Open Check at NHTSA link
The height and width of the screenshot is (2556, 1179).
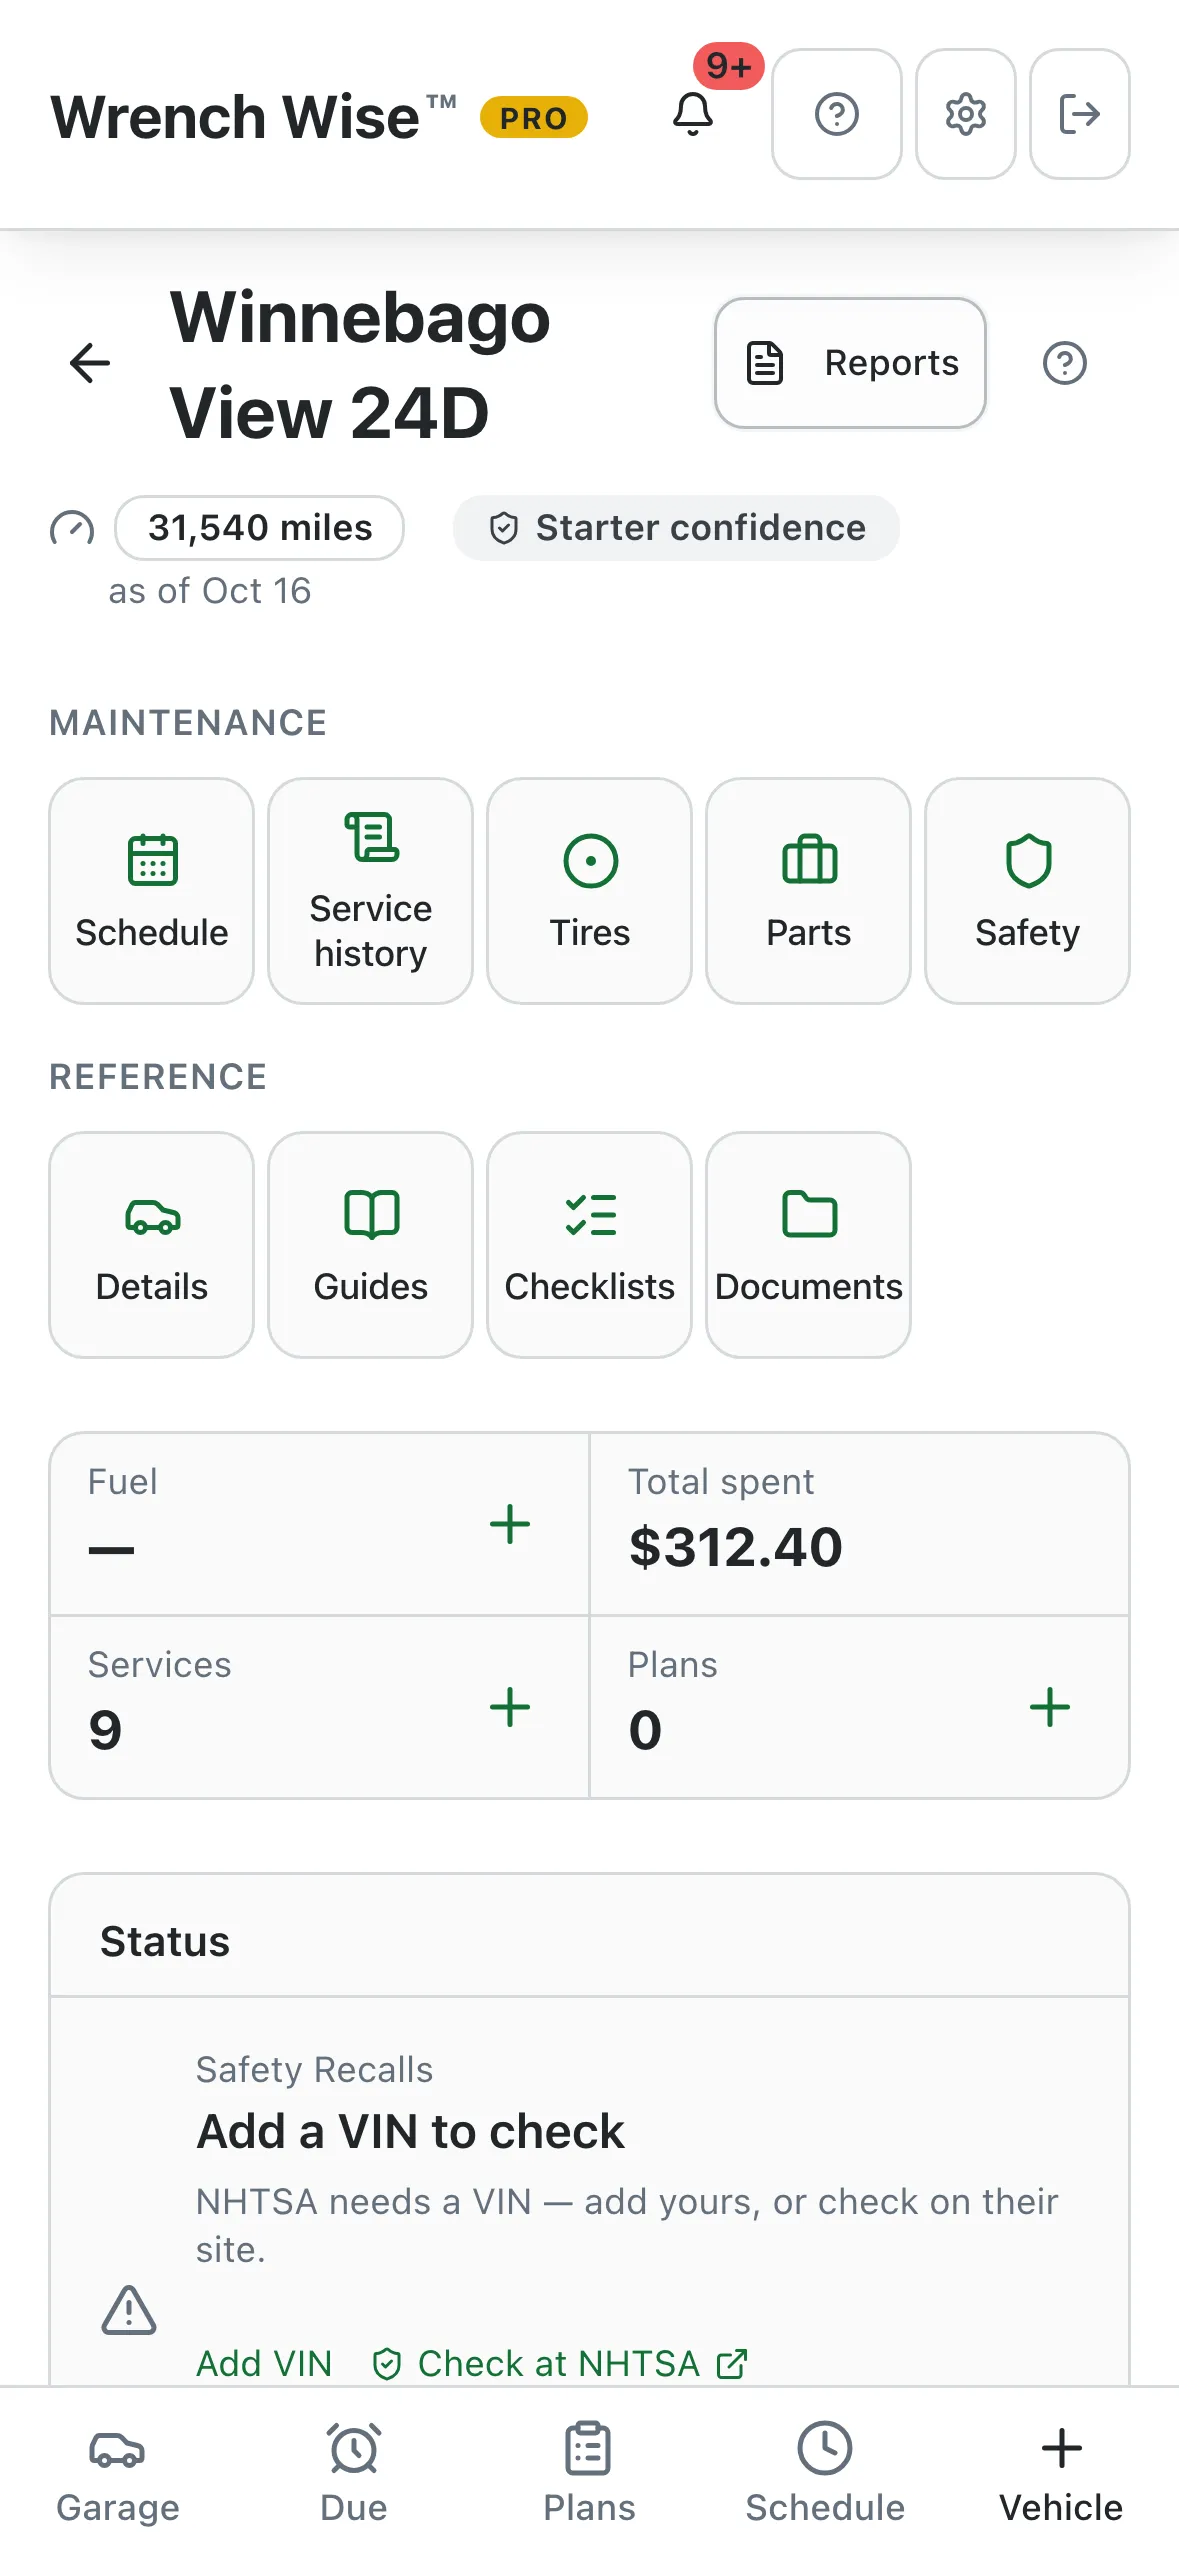(560, 2364)
